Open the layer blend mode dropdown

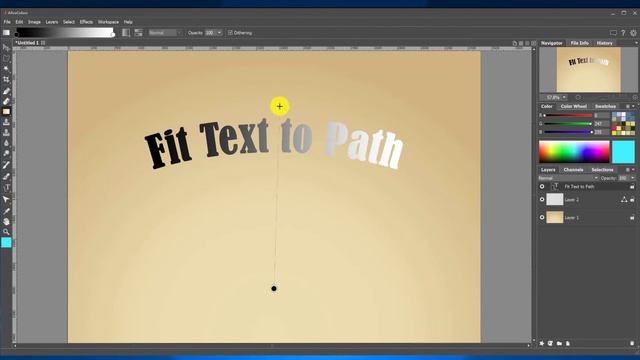[x=568, y=178]
